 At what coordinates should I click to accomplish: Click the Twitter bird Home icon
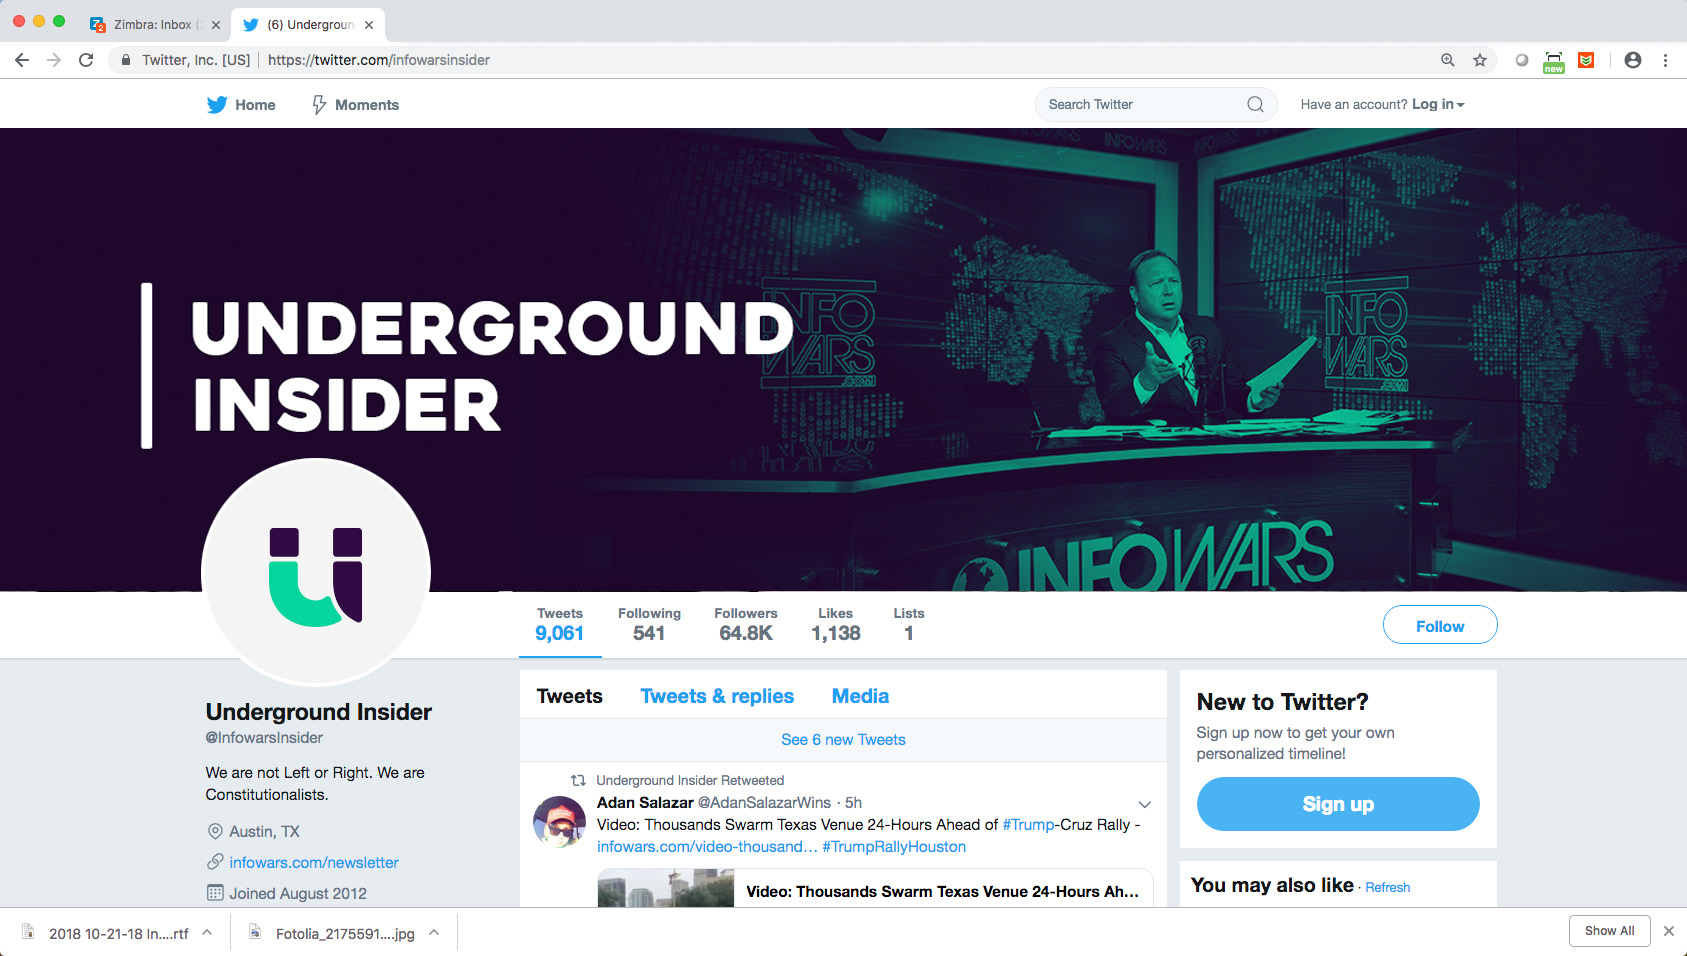click(x=217, y=104)
